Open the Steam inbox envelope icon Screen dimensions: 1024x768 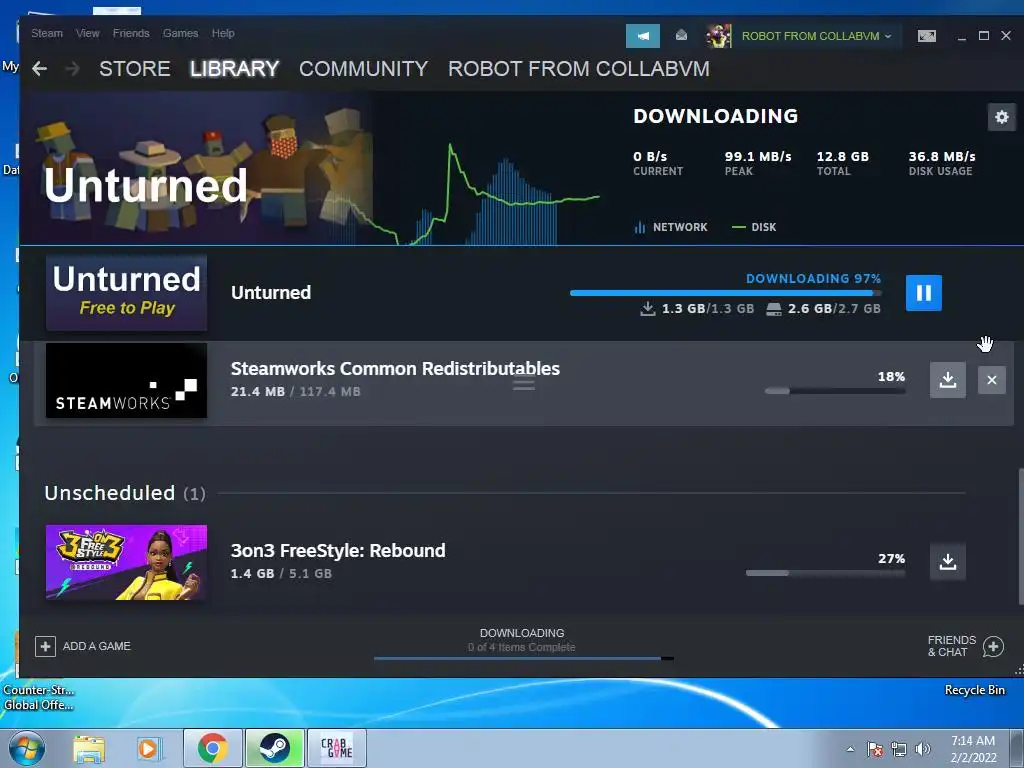coord(681,35)
